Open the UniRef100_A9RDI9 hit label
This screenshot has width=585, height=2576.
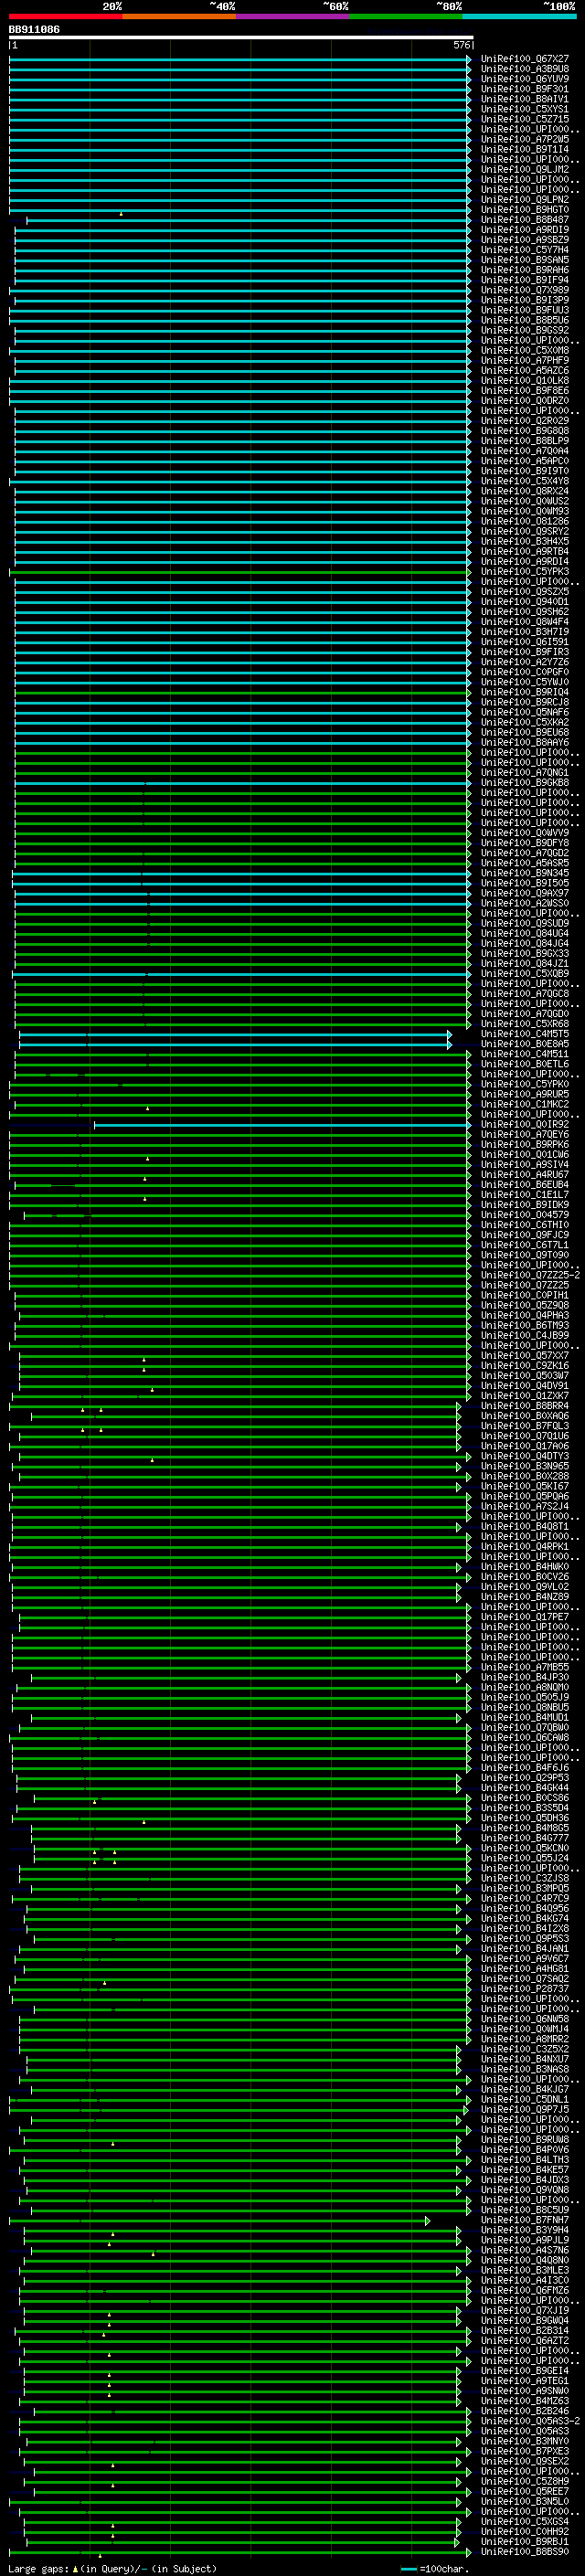coord(524,230)
